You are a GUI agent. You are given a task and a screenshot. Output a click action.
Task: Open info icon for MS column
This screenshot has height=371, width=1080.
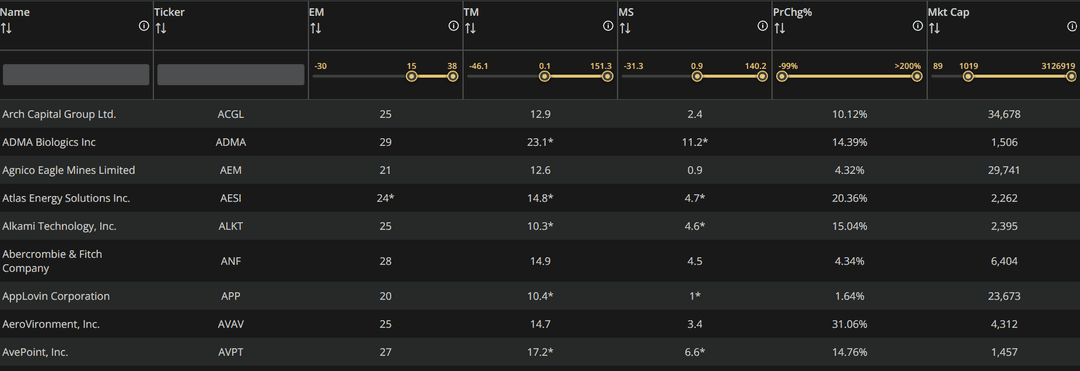pos(762,26)
